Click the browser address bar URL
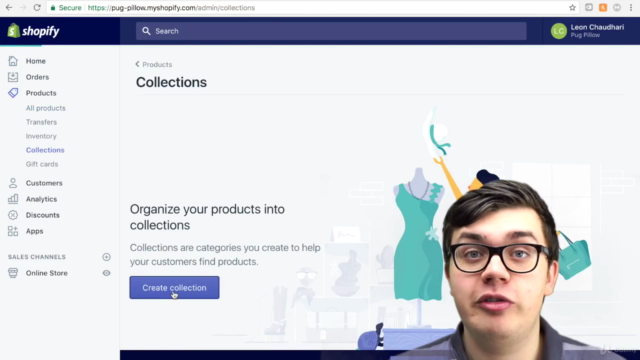Screen dimensions: 640x360 point(171,8)
